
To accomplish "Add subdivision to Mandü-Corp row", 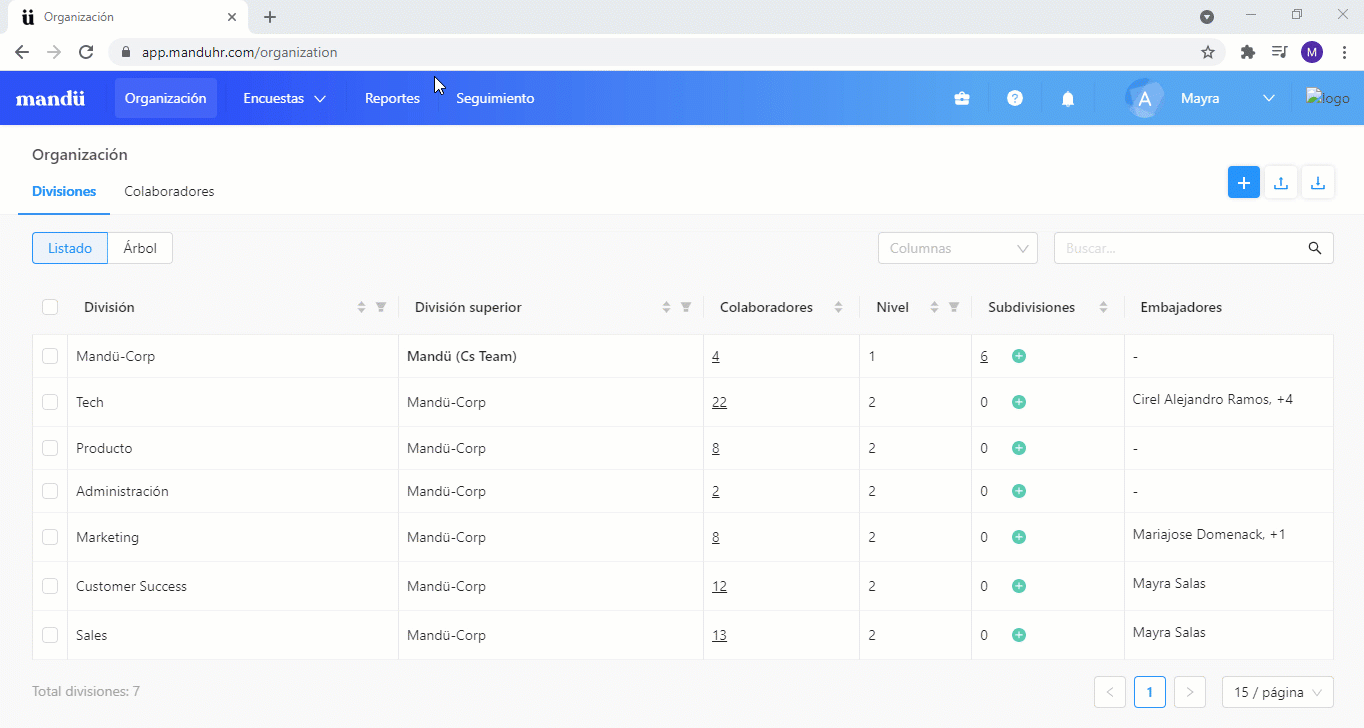I will pos(1019,356).
